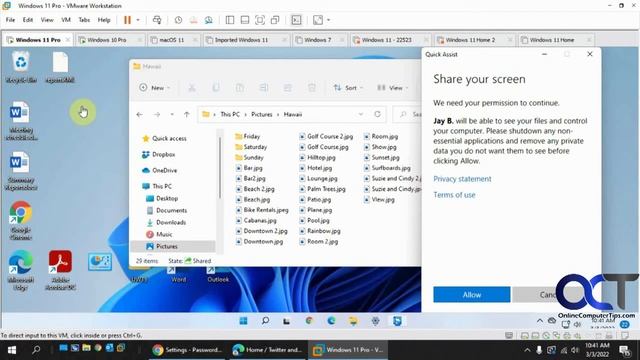Click the Paste icon in File Explorer
Image resolution: width=640 pixels, height=360 pixels.
click(x=240, y=88)
